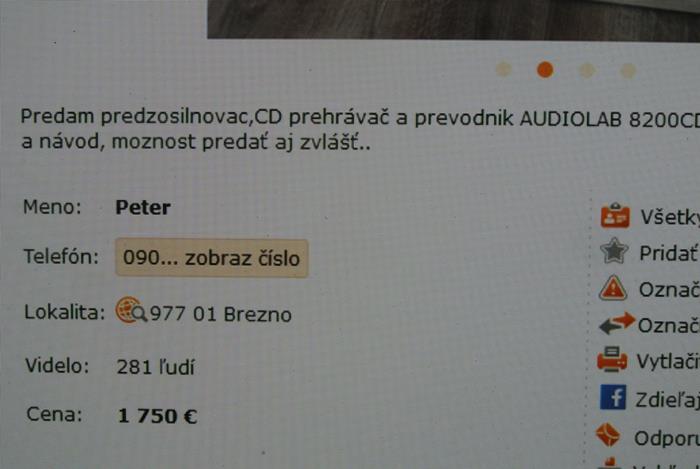Click the seller badge icon beside Všetky
The height and width of the screenshot is (469, 700).
[615, 216]
